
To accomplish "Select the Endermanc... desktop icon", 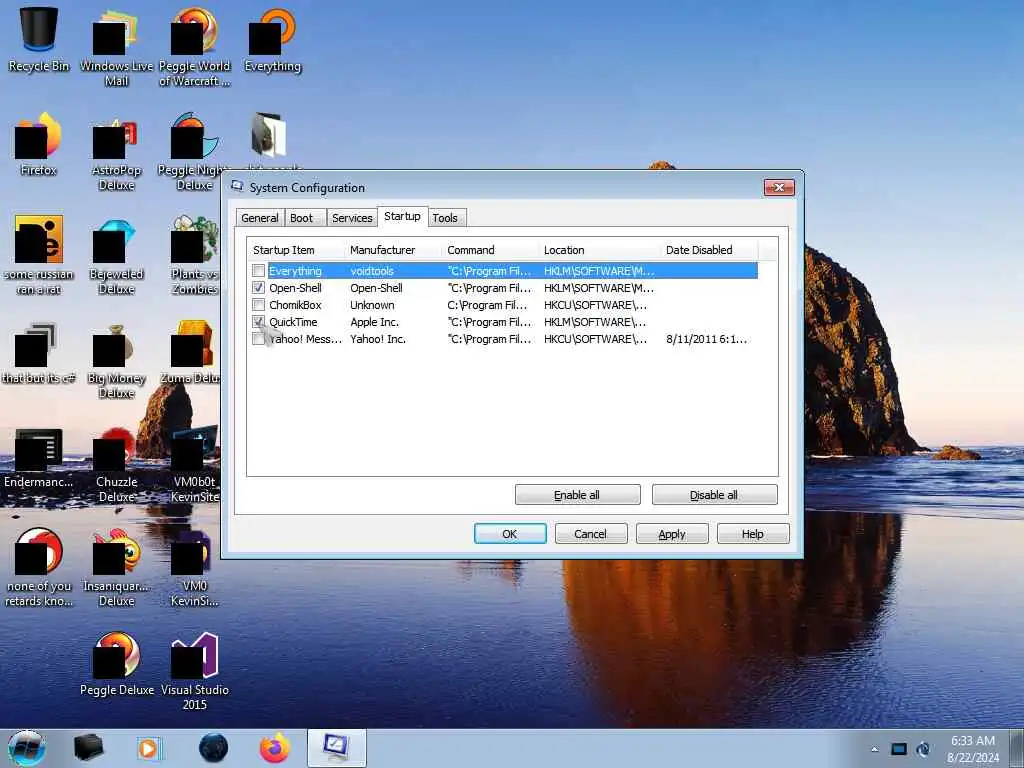I will click(x=39, y=457).
